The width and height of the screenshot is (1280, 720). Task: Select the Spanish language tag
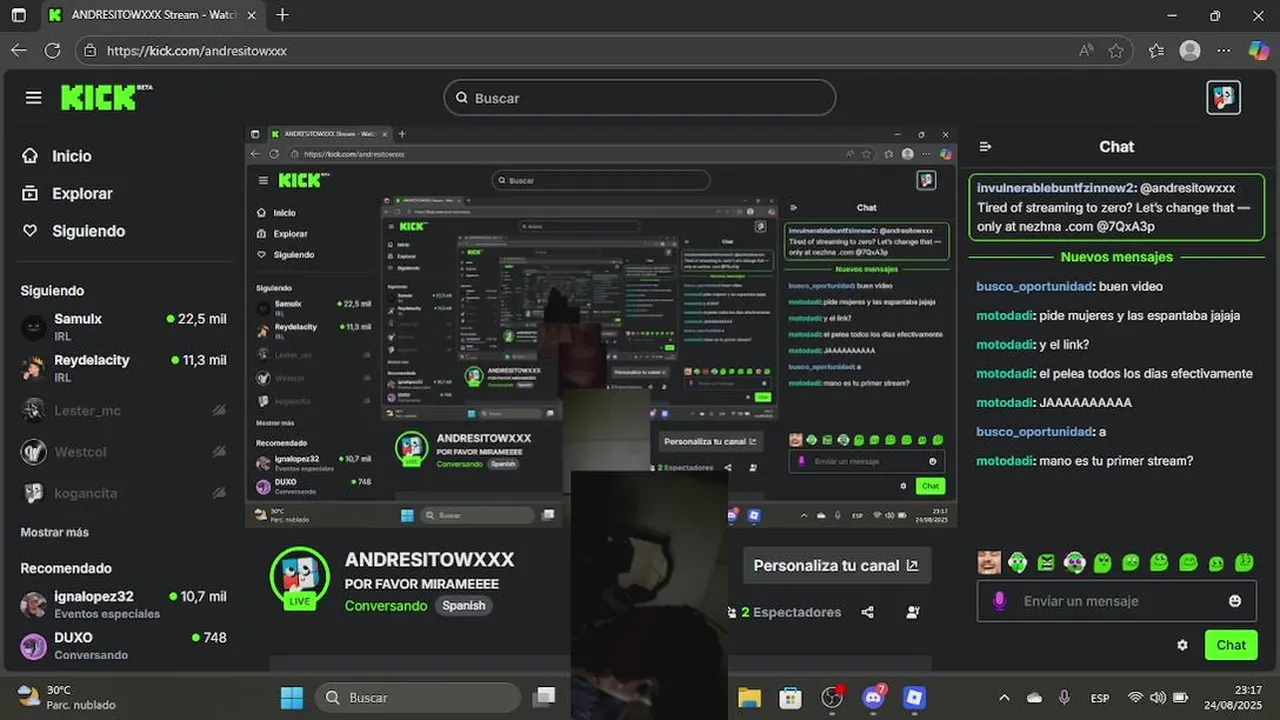coord(464,605)
